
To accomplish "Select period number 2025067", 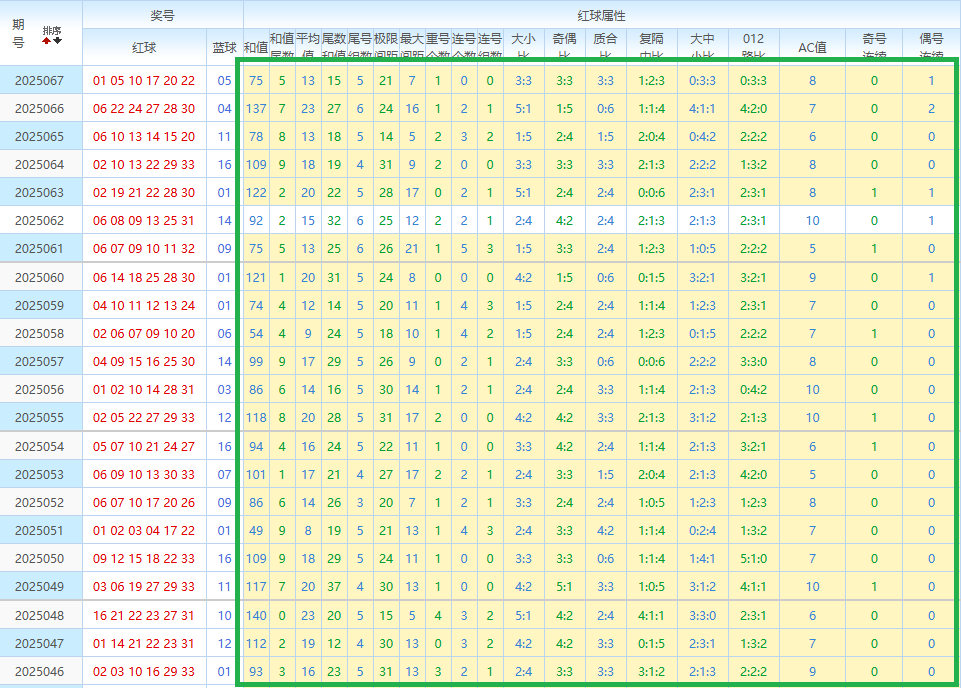I will pyautogui.click(x=39, y=80).
